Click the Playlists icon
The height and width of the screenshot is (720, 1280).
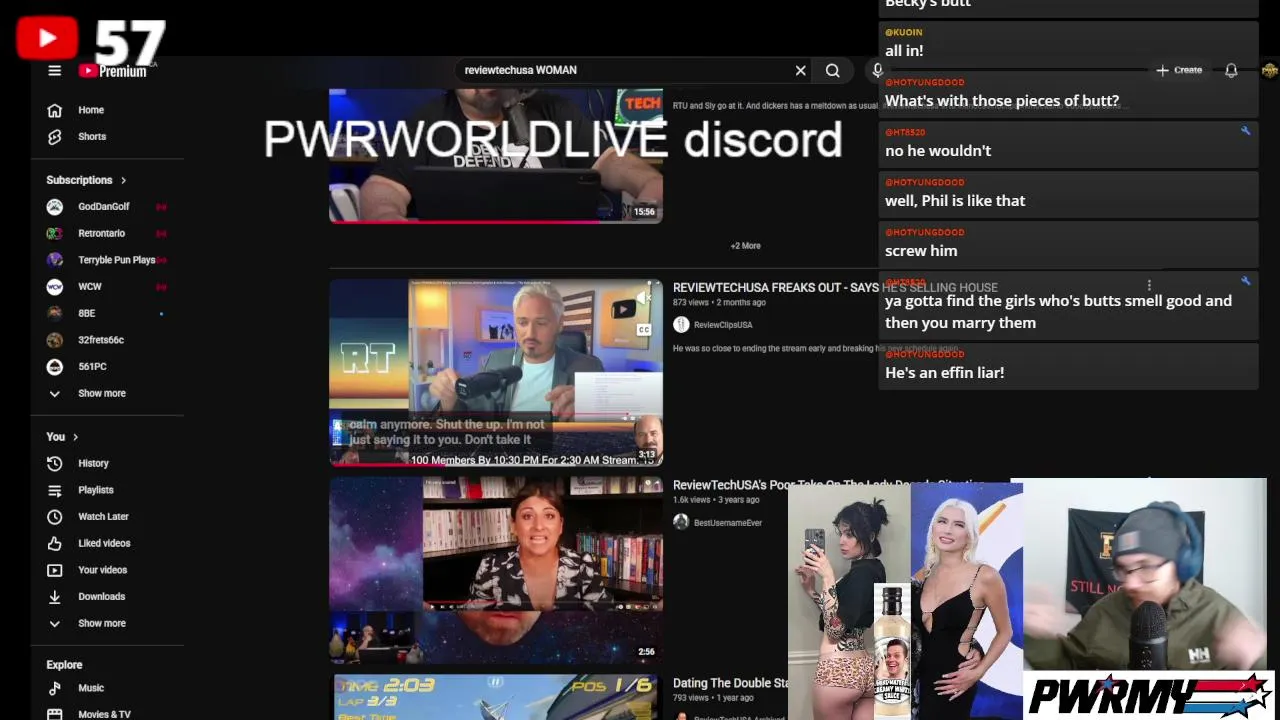coord(55,490)
